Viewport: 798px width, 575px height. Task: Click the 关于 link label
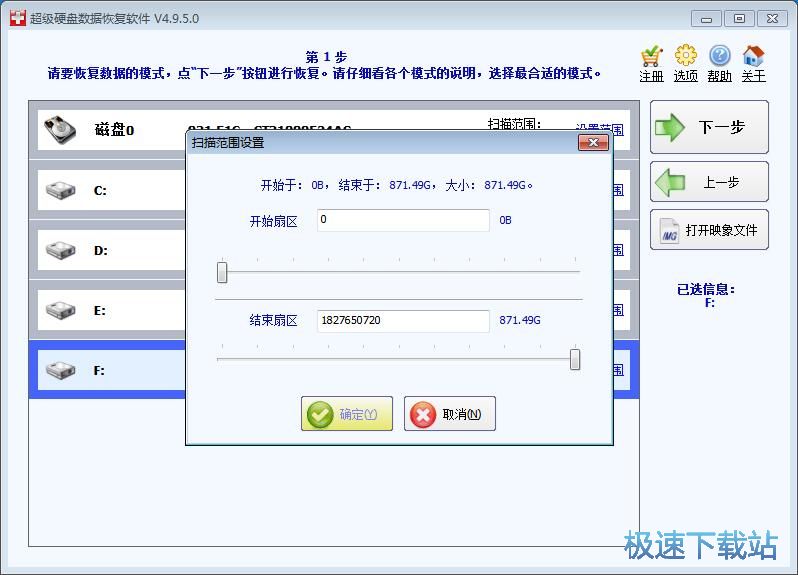click(x=753, y=76)
